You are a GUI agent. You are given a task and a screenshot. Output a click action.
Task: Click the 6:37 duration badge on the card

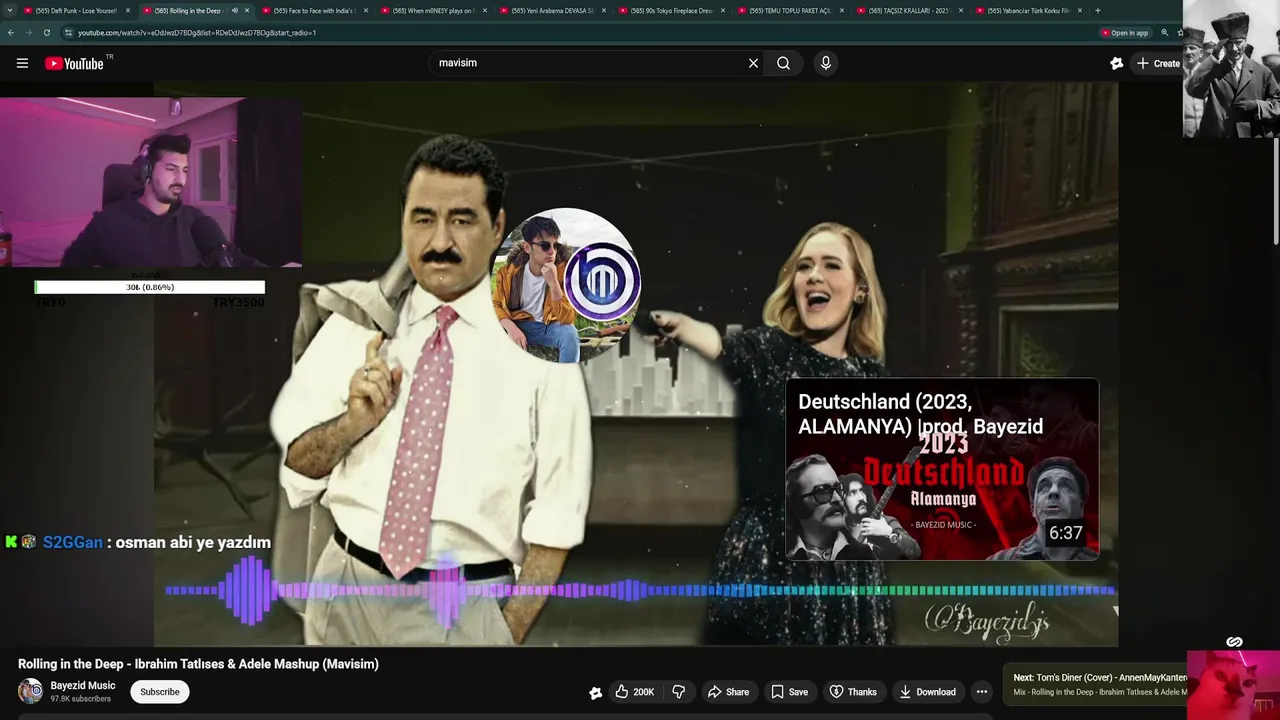pyautogui.click(x=1065, y=533)
